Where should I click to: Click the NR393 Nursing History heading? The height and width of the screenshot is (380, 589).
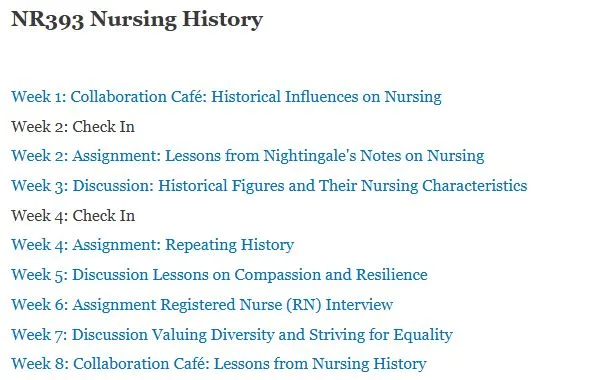pyautogui.click(x=137, y=20)
